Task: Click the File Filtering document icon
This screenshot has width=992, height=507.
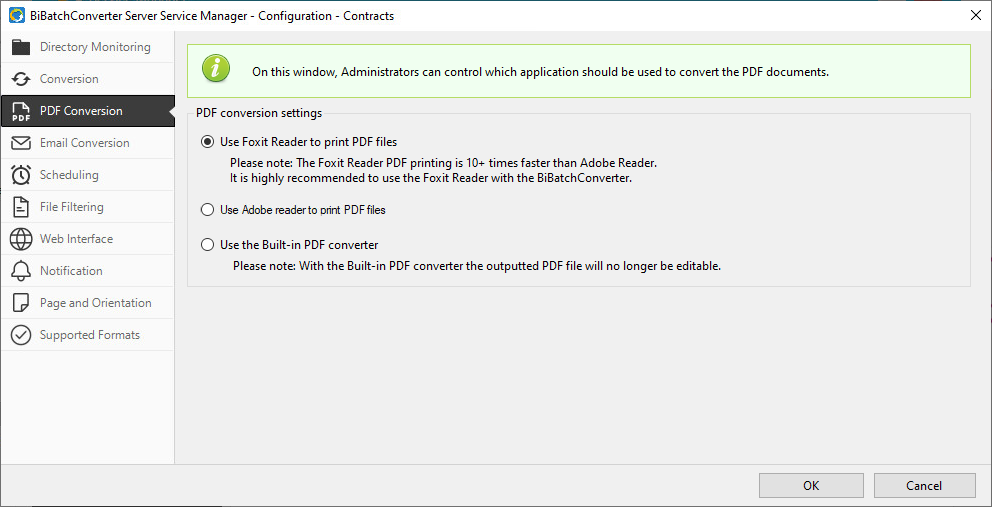Action: [21, 207]
